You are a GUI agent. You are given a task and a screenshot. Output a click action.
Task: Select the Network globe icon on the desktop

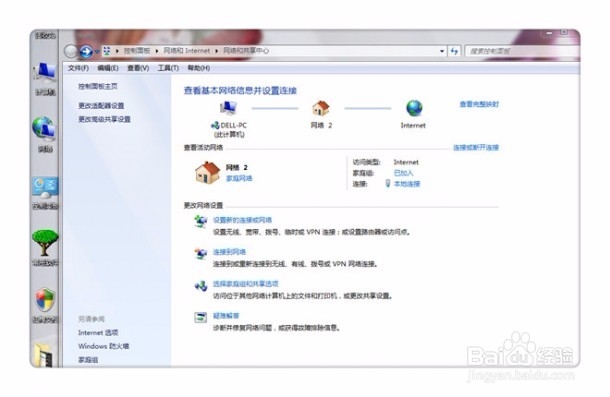(x=44, y=128)
